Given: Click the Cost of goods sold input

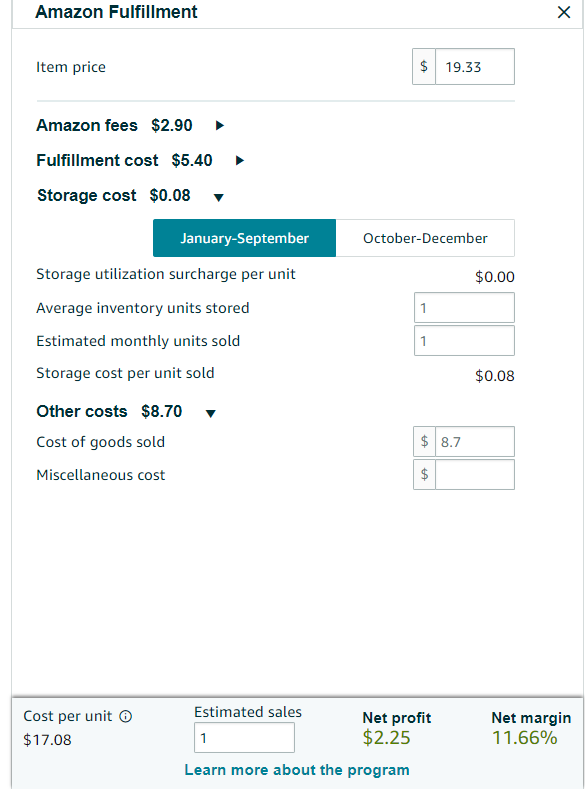Looking at the screenshot, I should click(x=475, y=442).
